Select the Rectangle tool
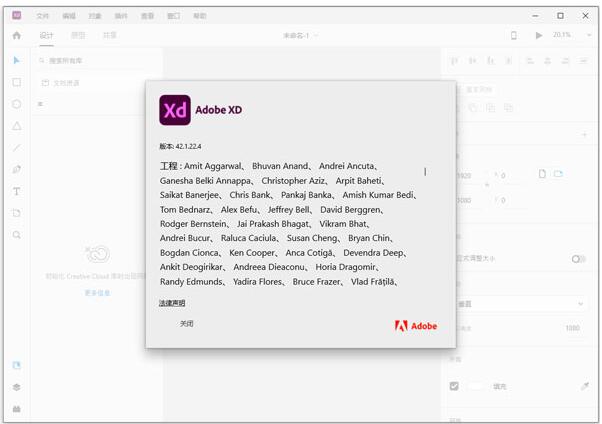Viewport: 602px width, 424px height. pos(17,82)
